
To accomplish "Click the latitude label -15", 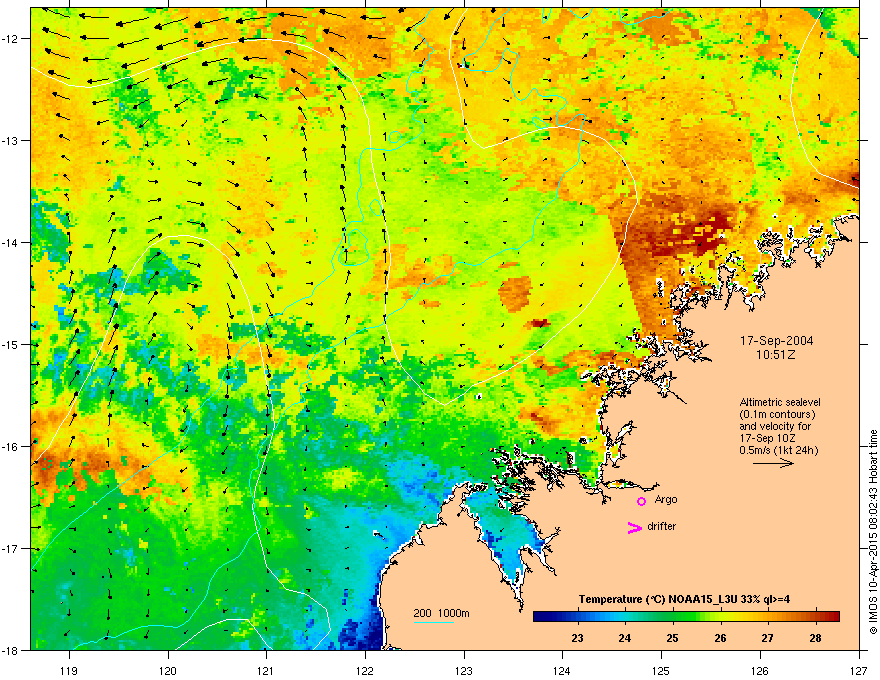I will pos(11,344).
